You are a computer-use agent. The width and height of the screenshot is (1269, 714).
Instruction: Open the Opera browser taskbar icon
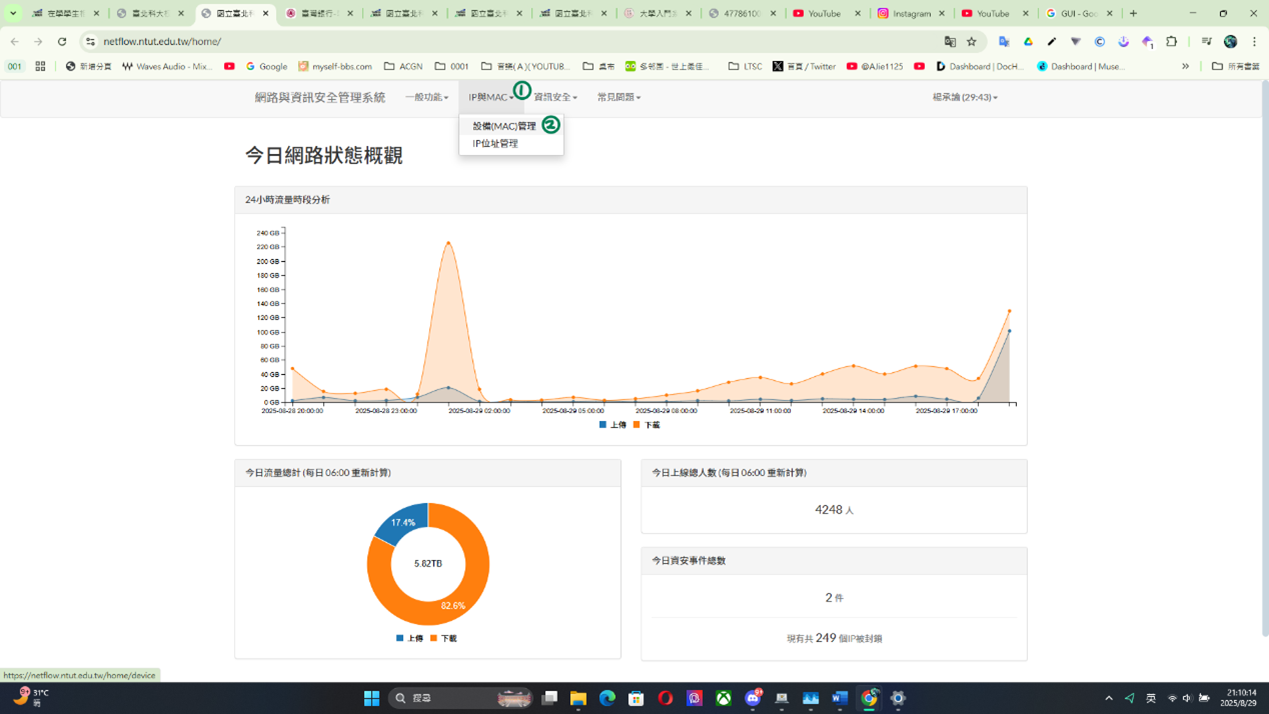point(665,698)
